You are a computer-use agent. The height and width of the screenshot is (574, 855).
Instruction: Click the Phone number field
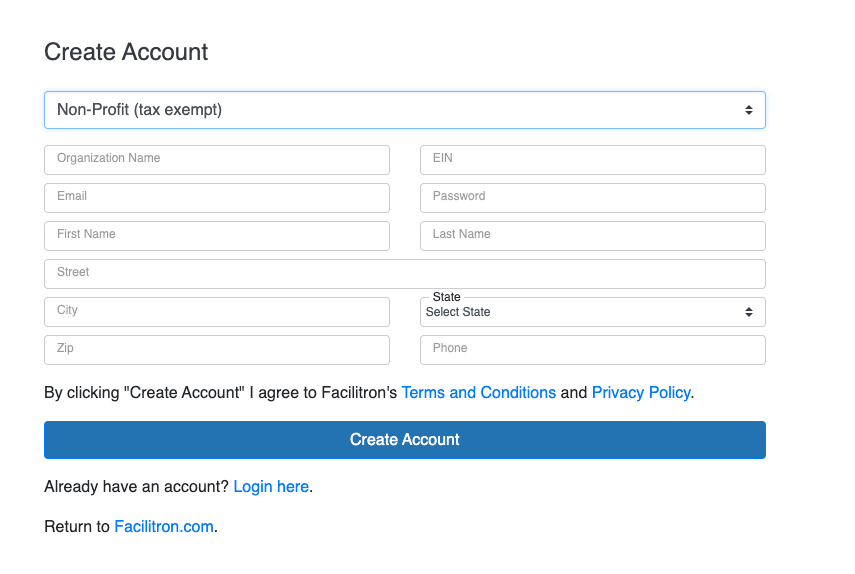tap(593, 350)
